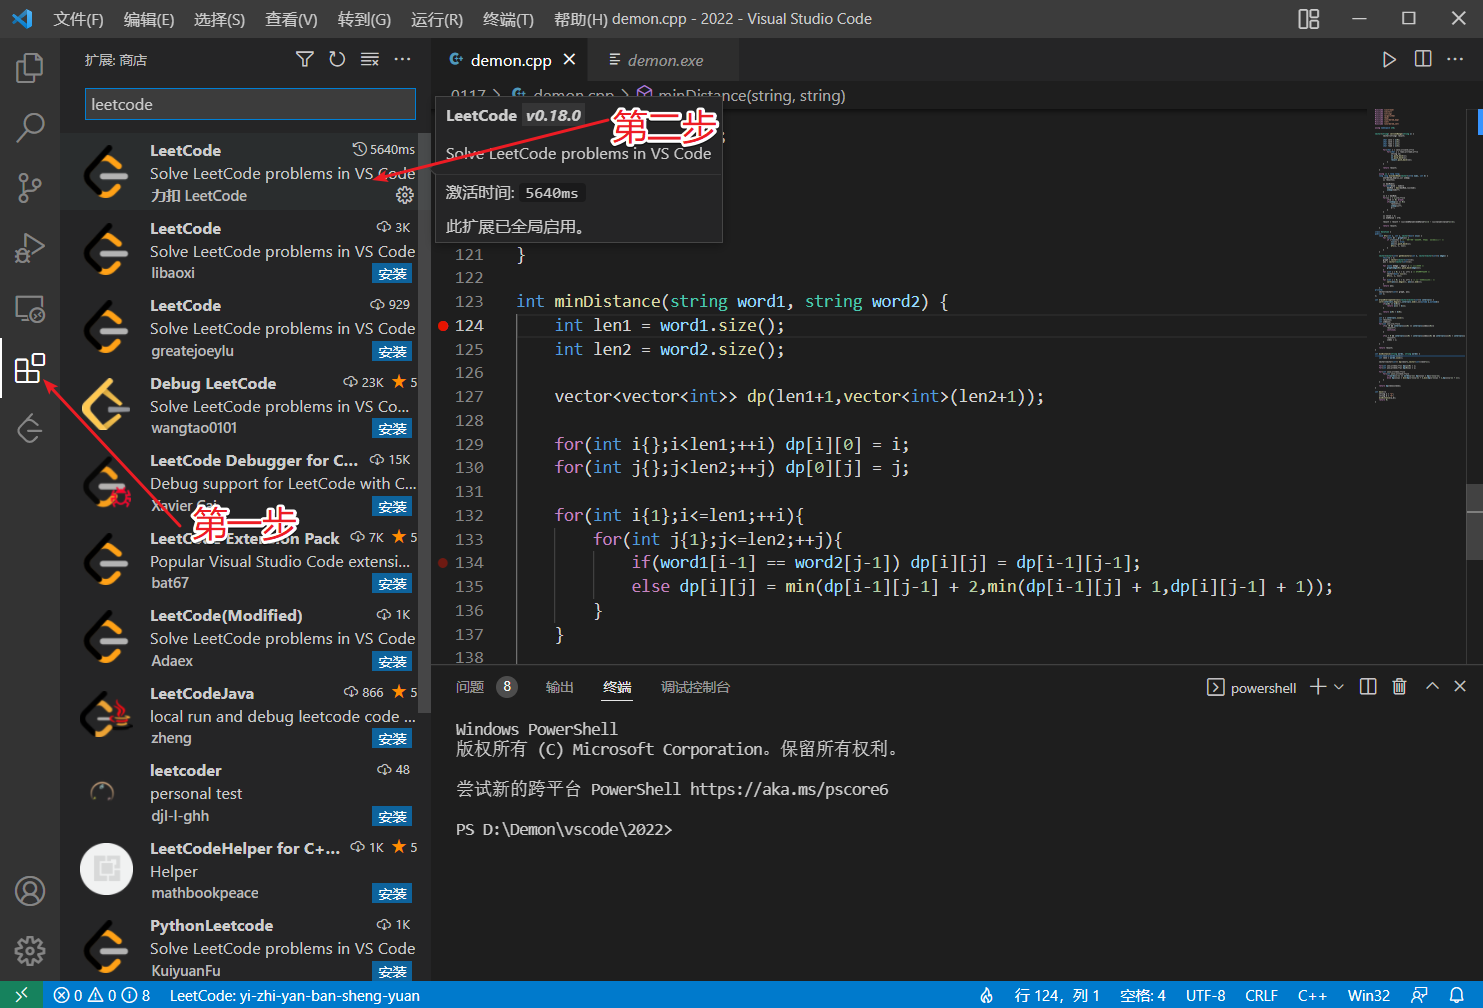
Task: Open extensions view more actions menu
Action: click(402, 60)
